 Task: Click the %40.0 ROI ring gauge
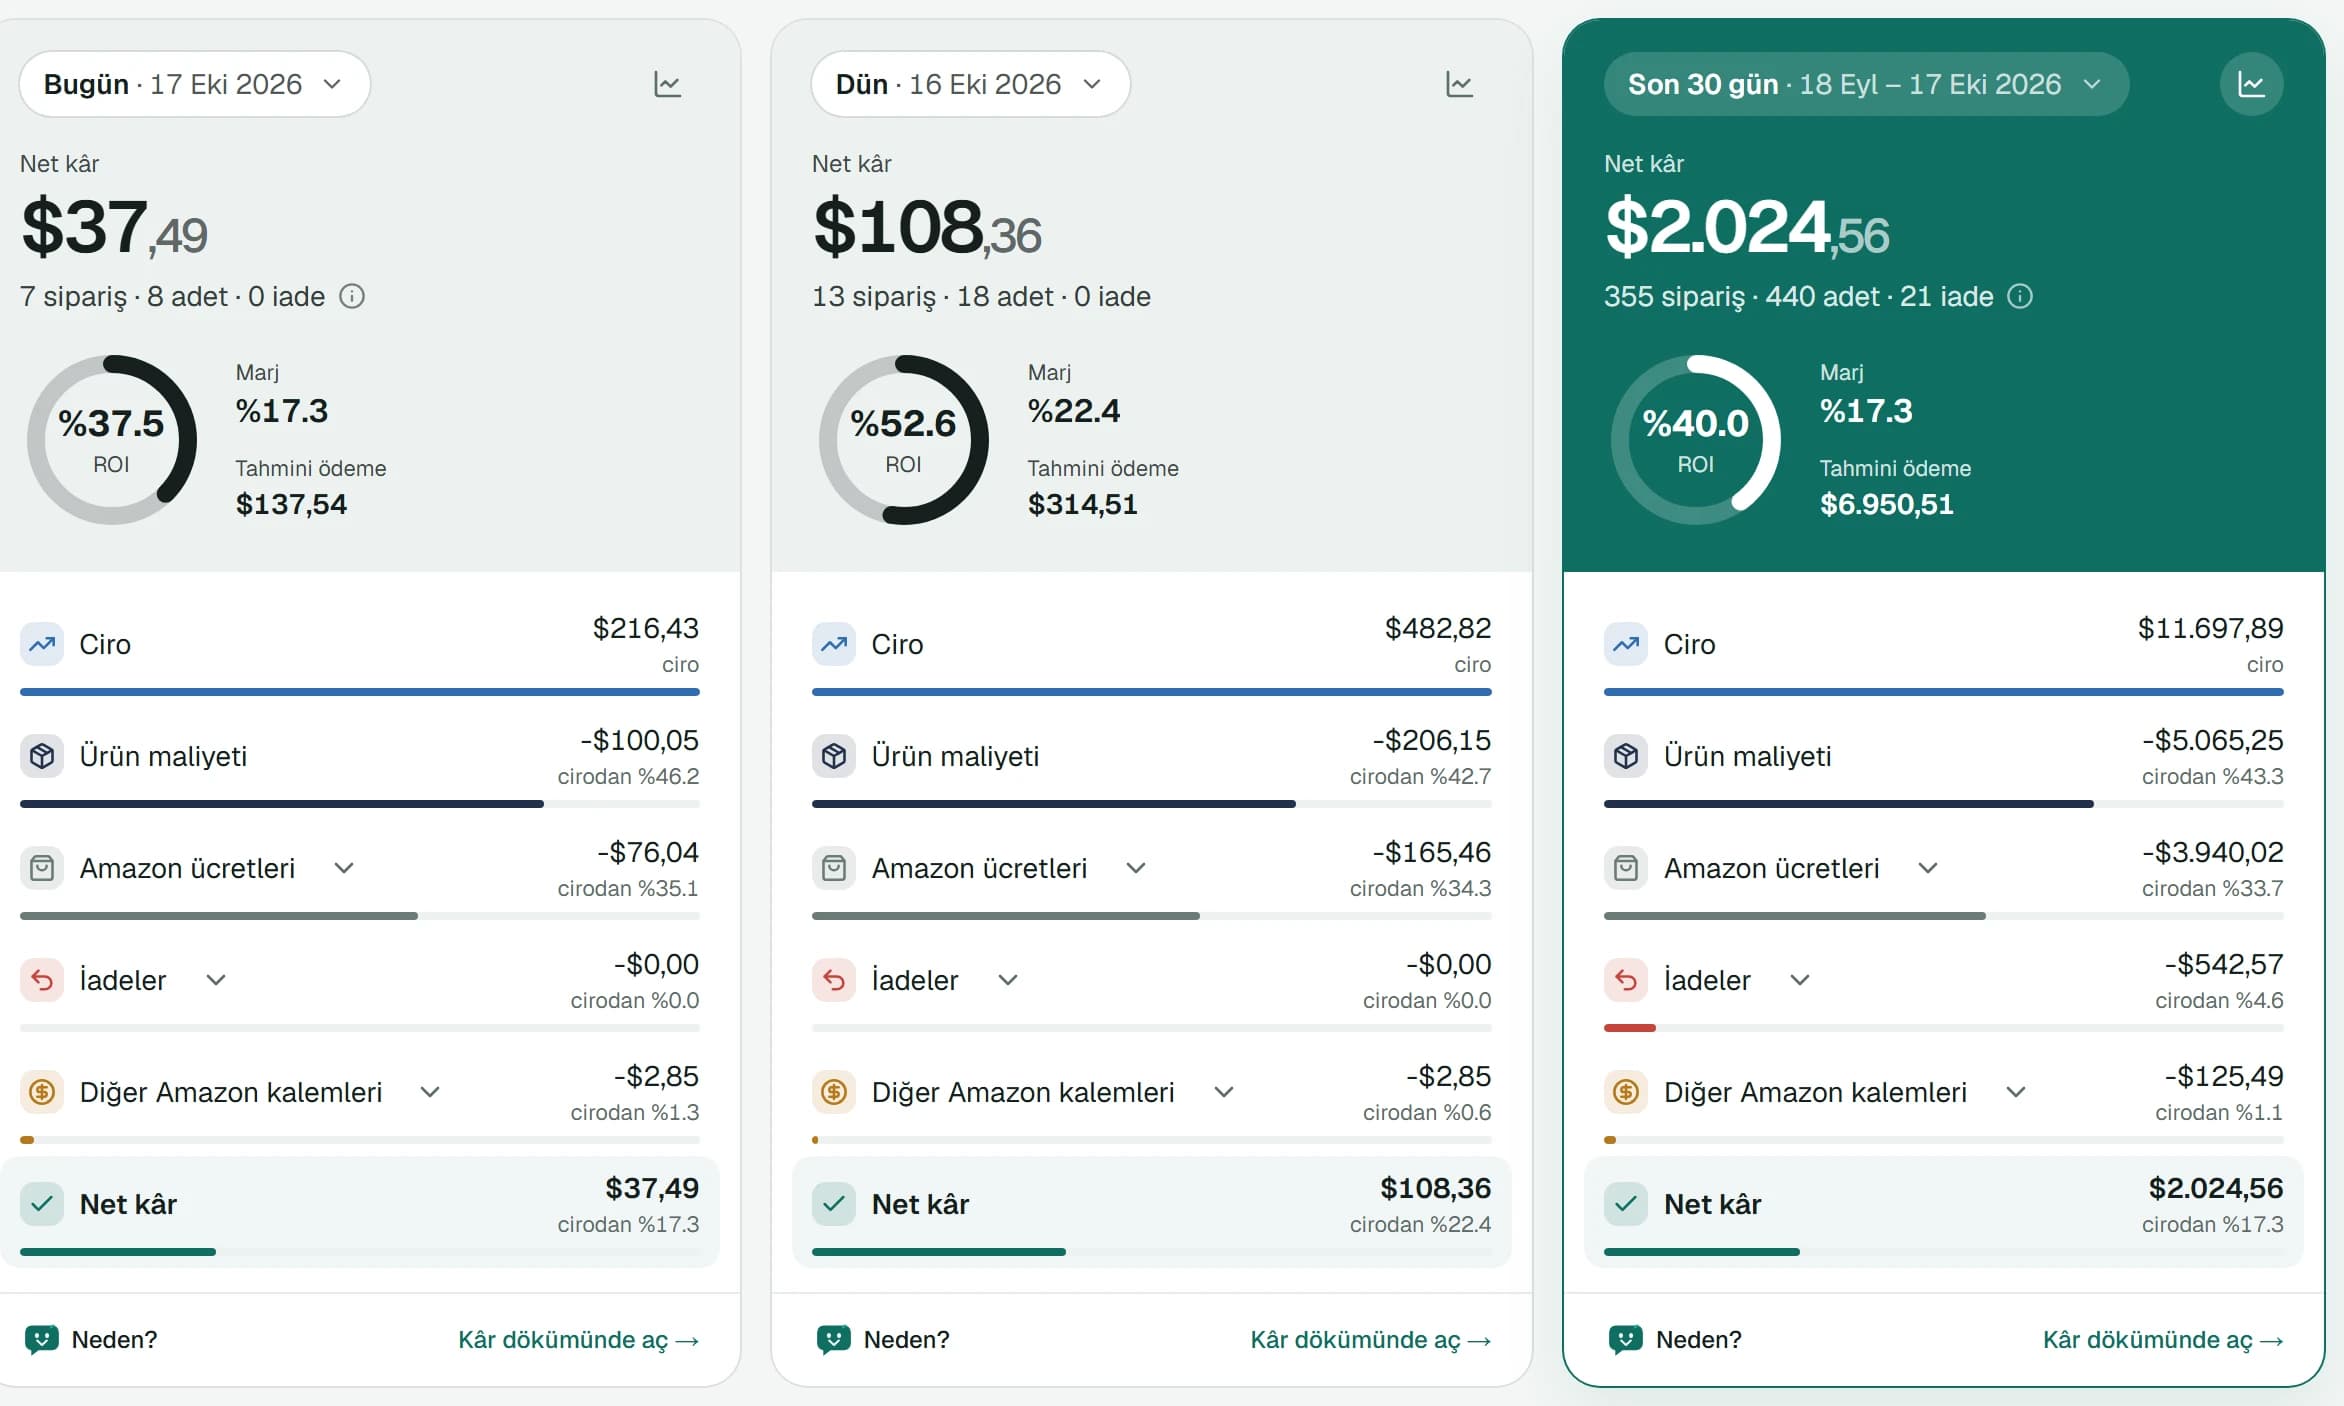[1696, 440]
